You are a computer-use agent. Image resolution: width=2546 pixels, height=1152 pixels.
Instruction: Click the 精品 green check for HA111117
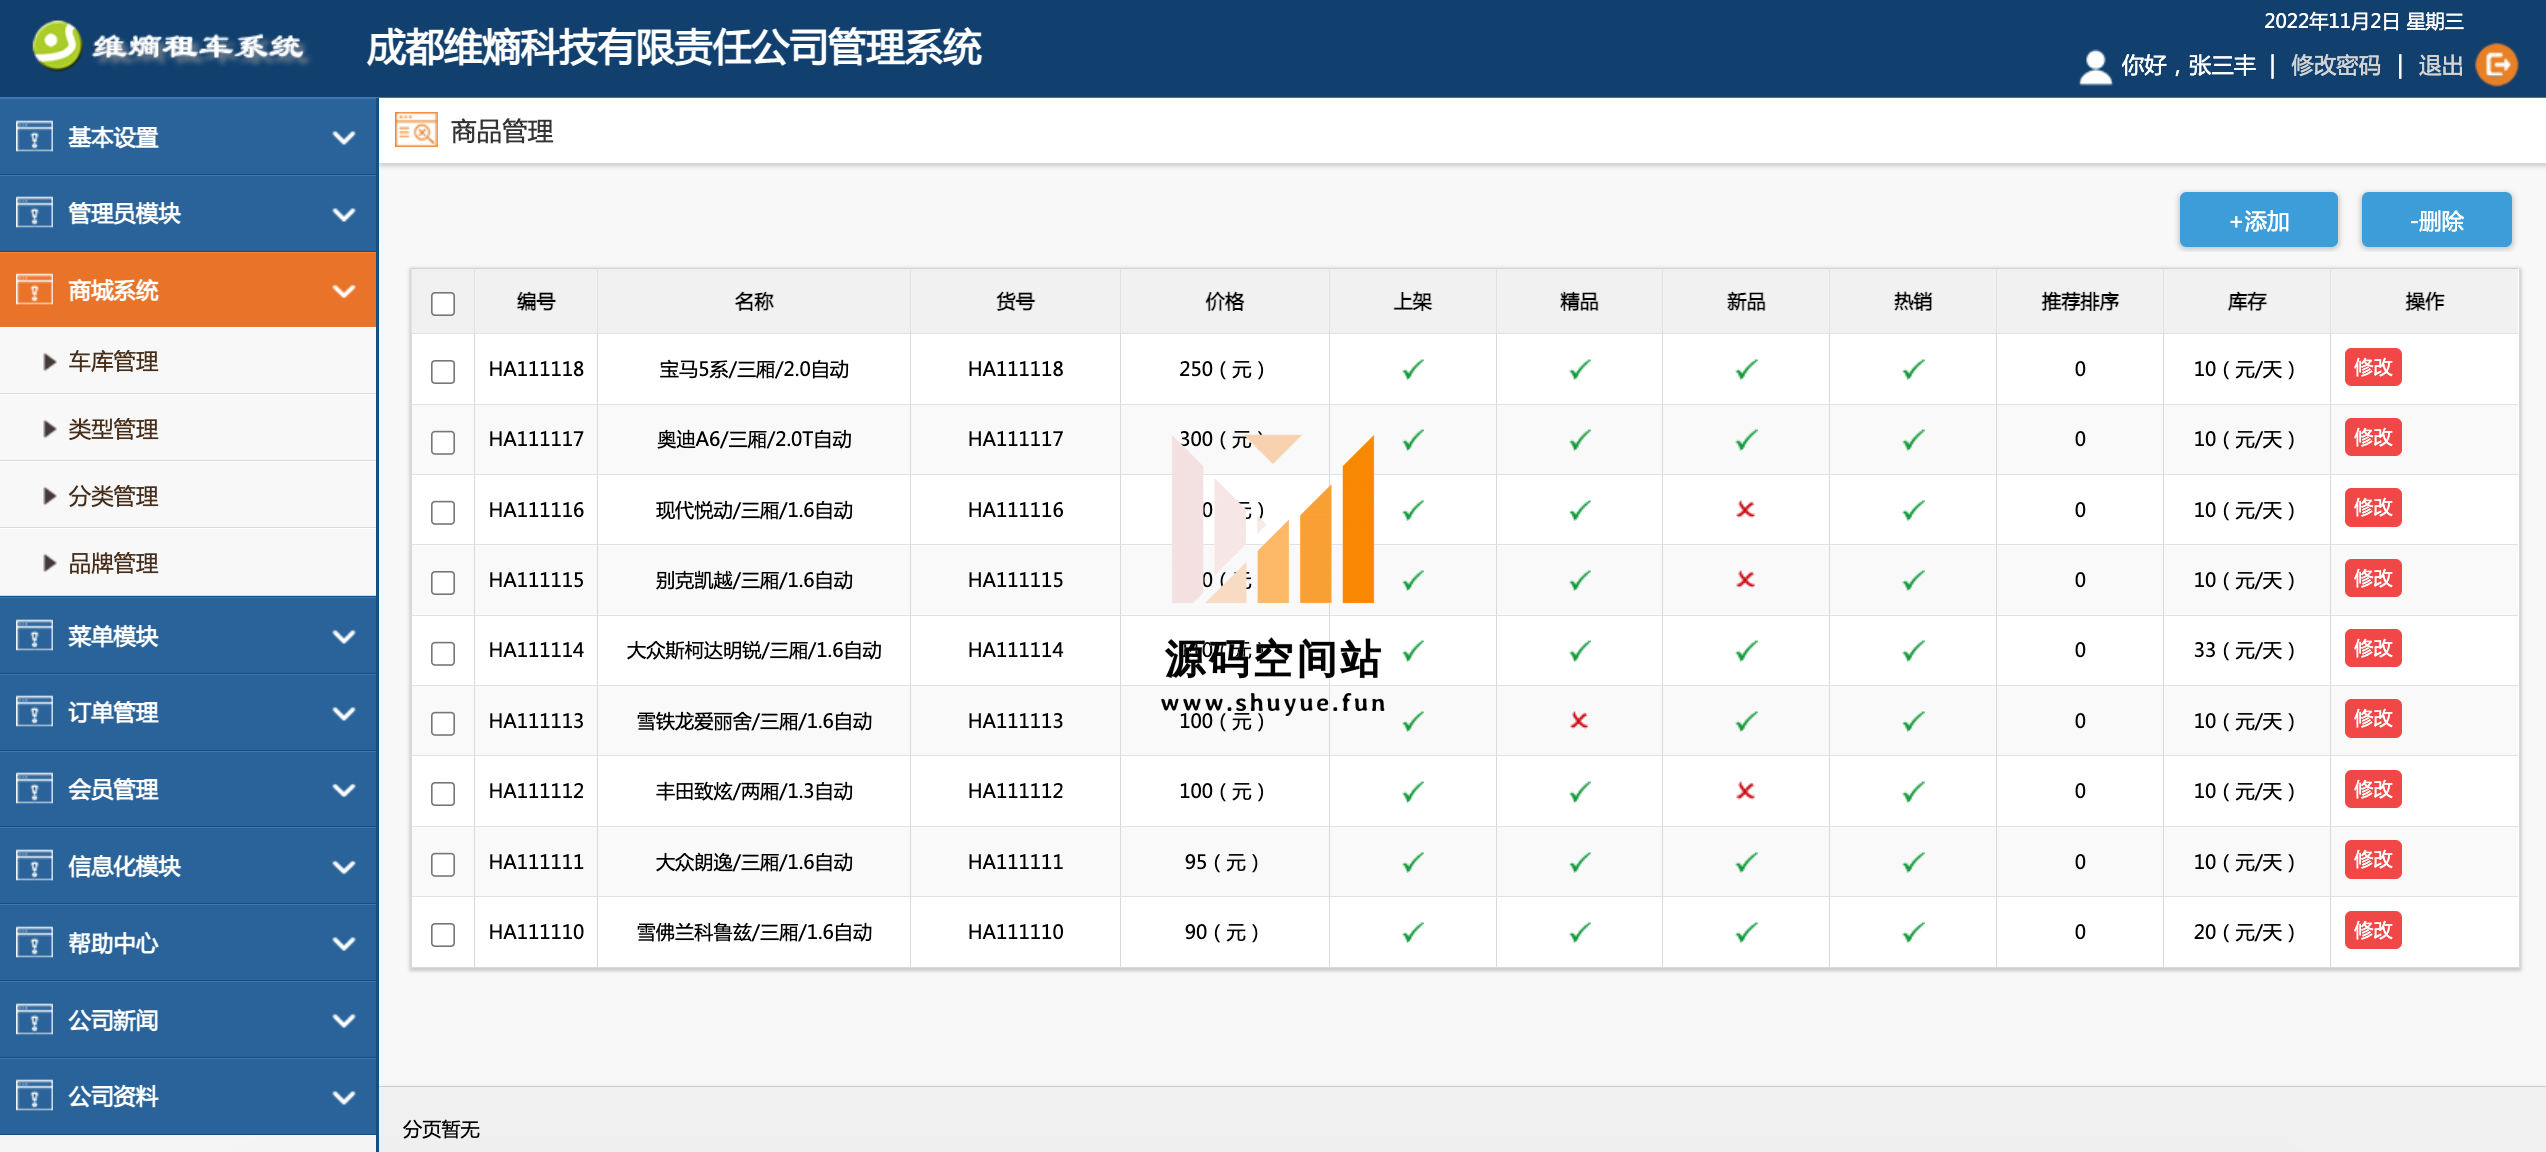coord(1580,439)
